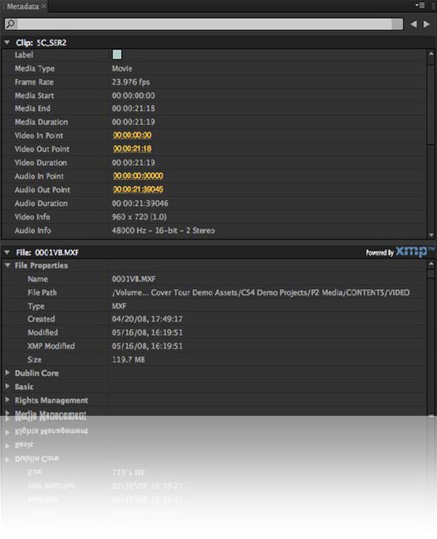This screenshot has height=539, width=437.
Task: Select the Frame Rate value 23.976 fps
Action: coord(131,82)
